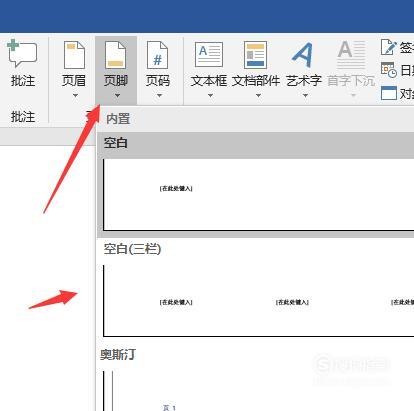Image resolution: width=414 pixels, height=411 pixels.
Task: Expand the 文本框 dropdown arrow
Action: point(210,96)
